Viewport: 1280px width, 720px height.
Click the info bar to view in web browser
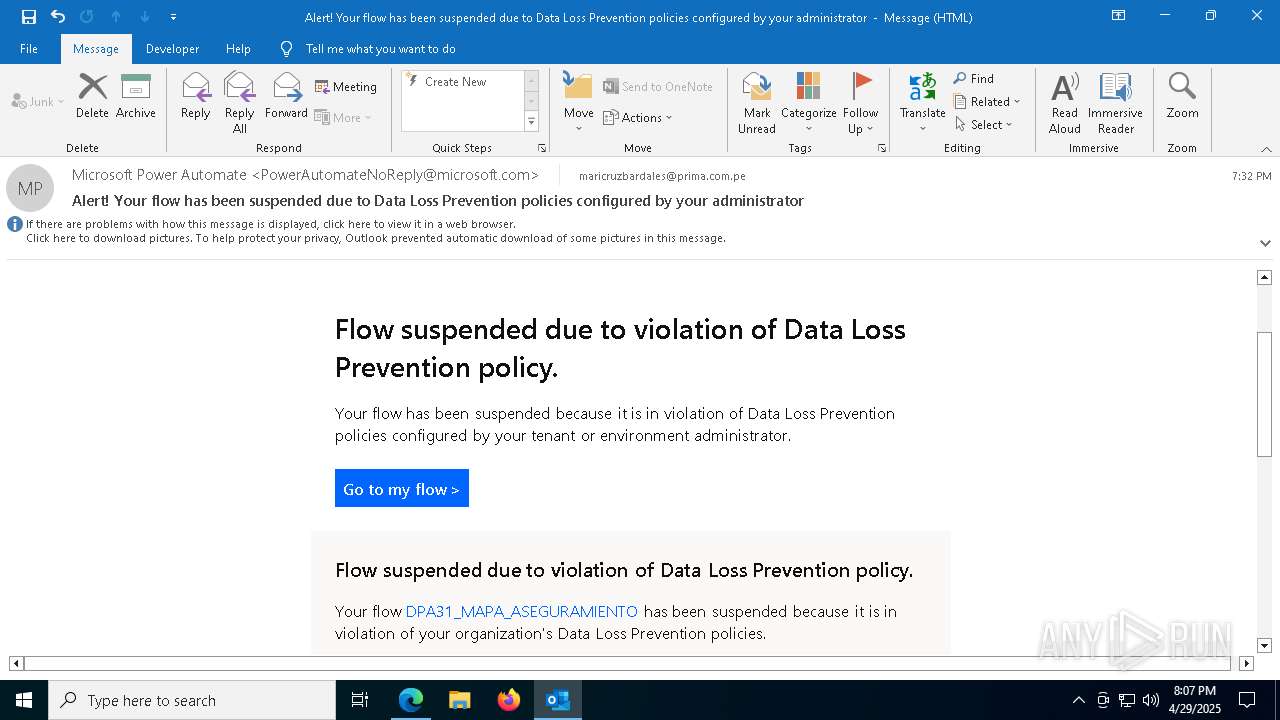271,224
